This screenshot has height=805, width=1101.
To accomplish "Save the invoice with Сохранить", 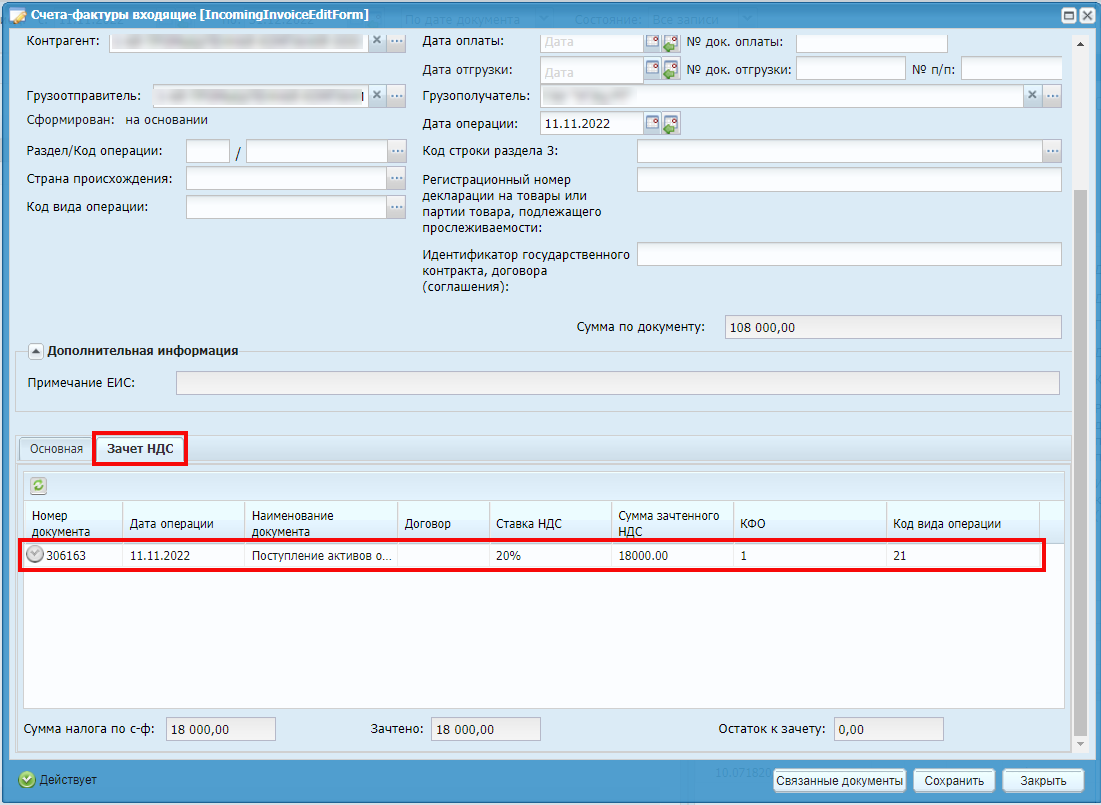I will (x=954, y=781).
